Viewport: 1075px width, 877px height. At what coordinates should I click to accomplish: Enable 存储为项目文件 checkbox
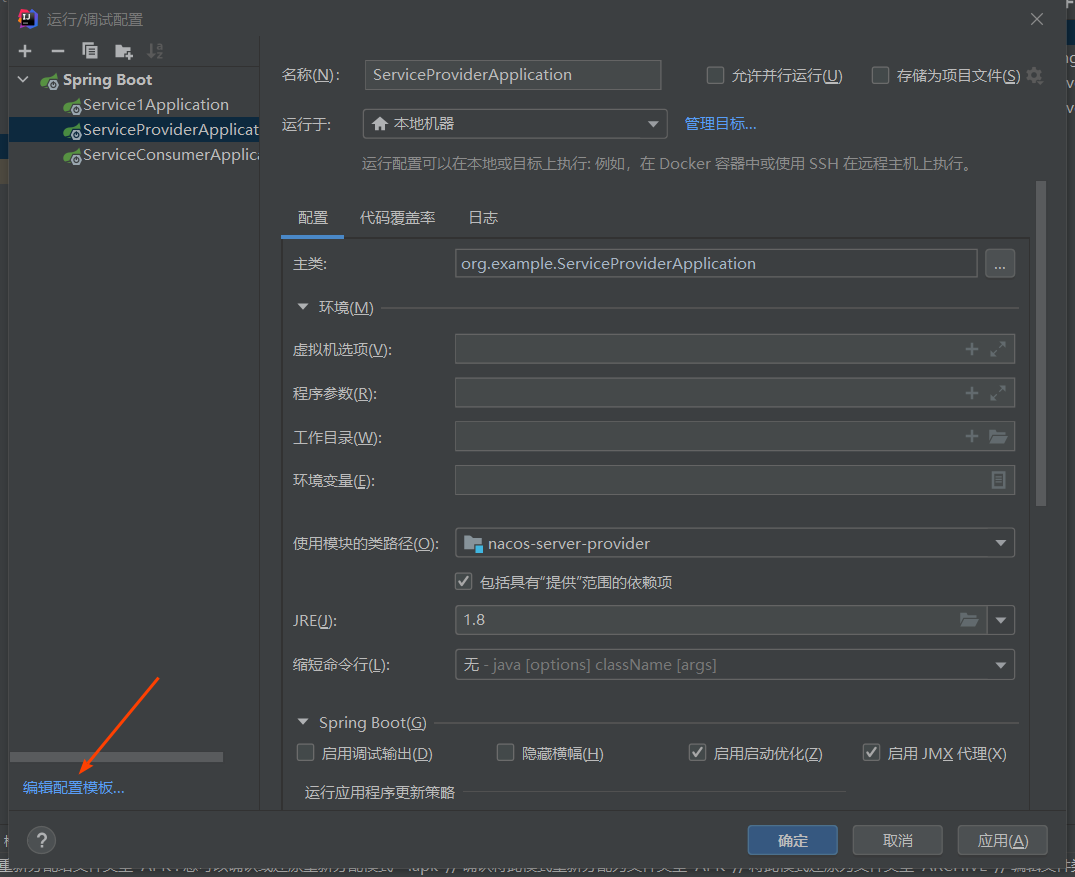pyautogui.click(x=880, y=75)
